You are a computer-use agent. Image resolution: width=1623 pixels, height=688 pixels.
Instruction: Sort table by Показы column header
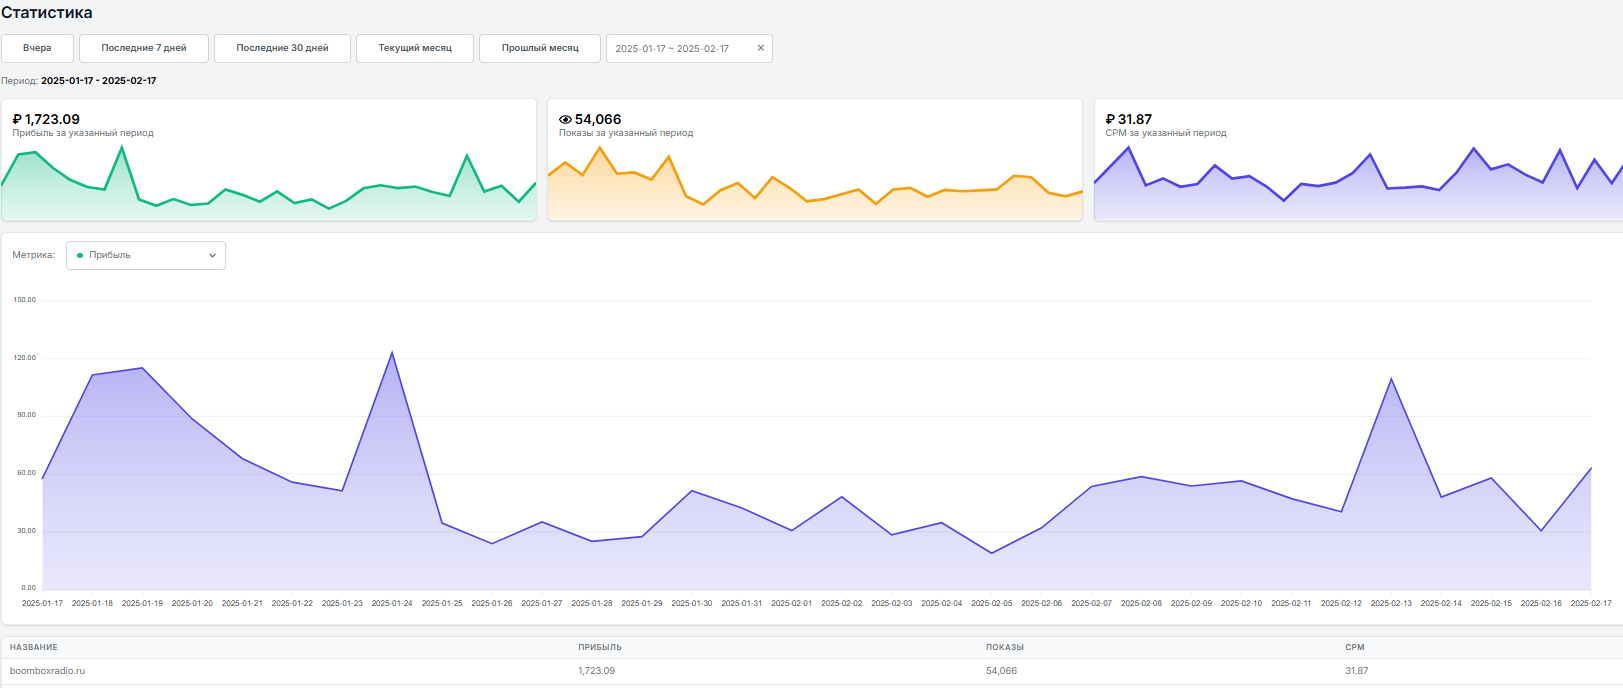[1005, 647]
